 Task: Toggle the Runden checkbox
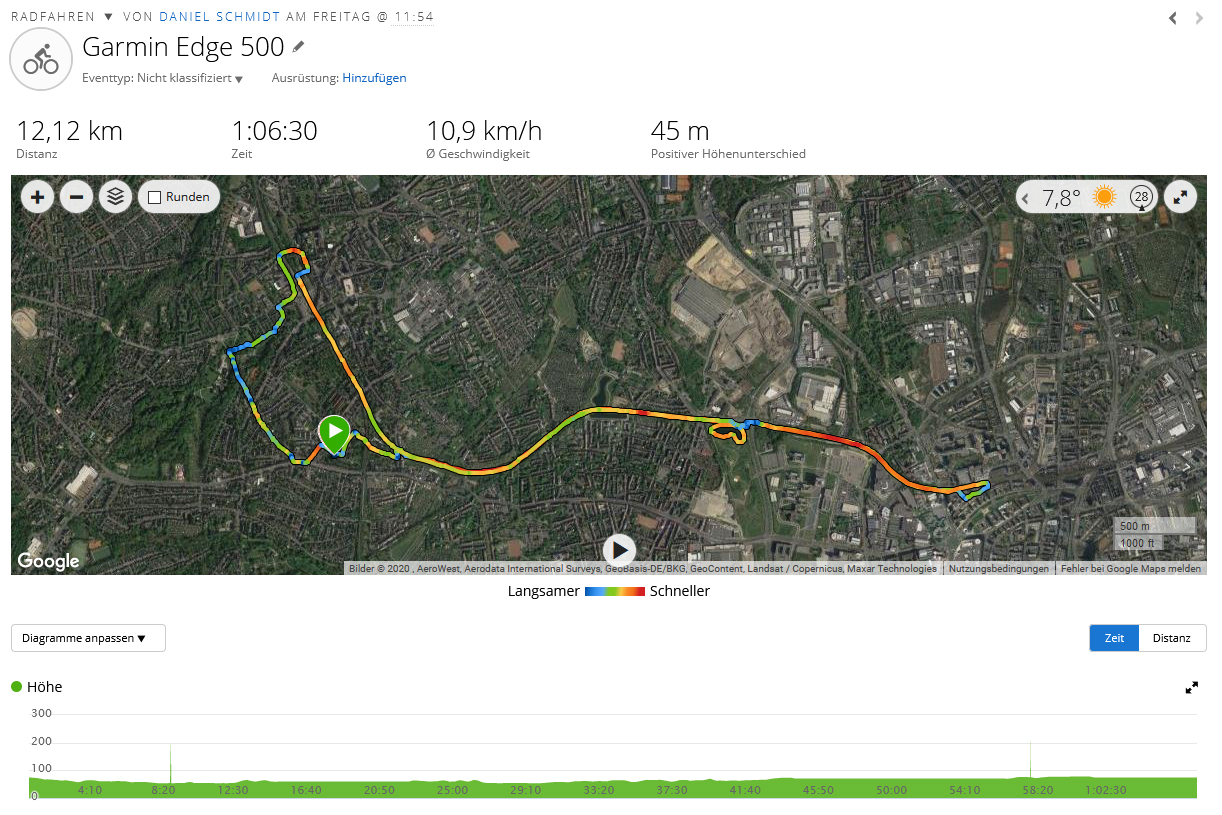(x=155, y=197)
